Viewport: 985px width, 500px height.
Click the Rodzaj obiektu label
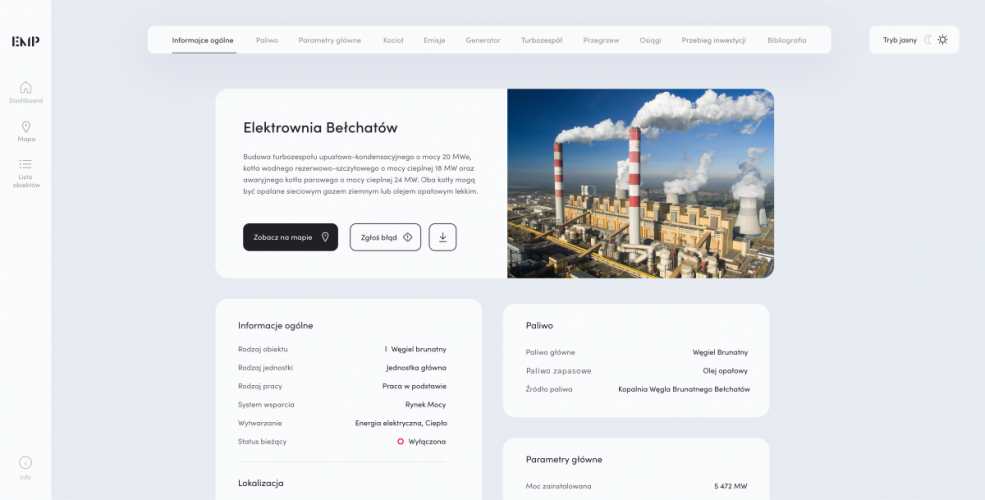pyautogui.click(x=263, y=349)
